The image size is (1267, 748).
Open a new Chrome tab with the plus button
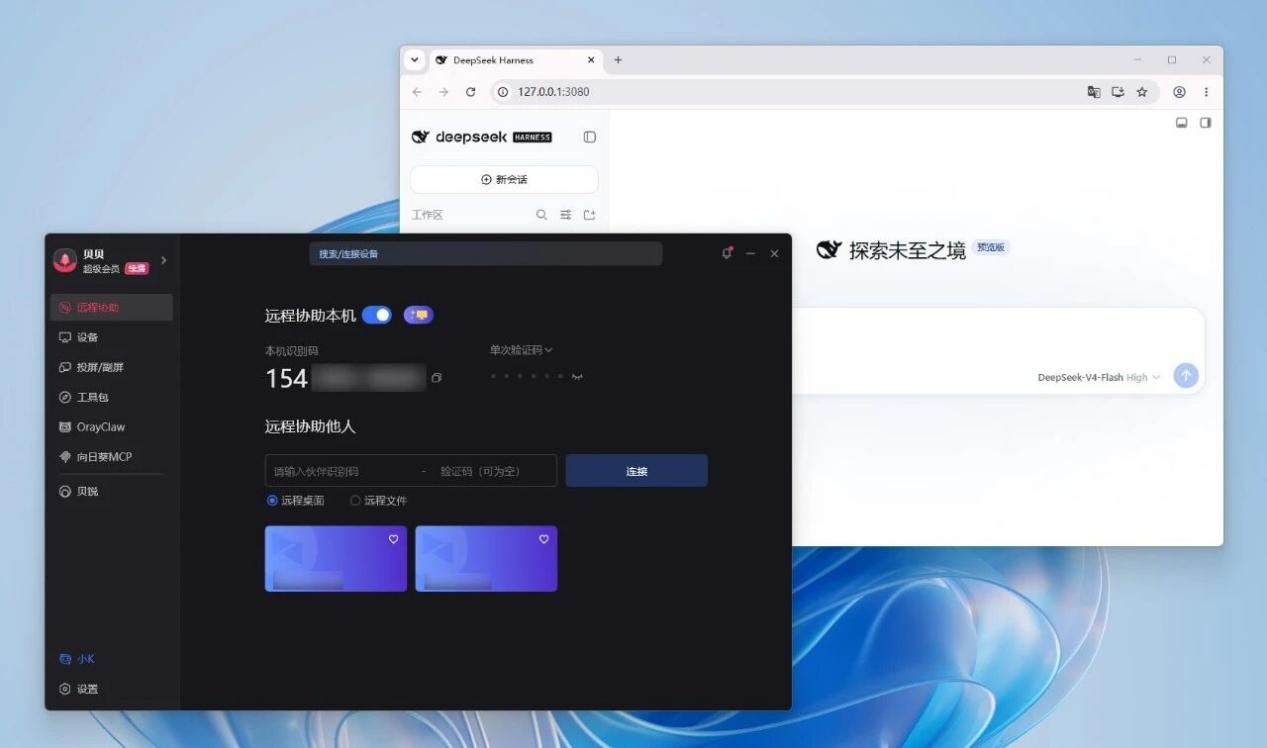click(618, 60)
